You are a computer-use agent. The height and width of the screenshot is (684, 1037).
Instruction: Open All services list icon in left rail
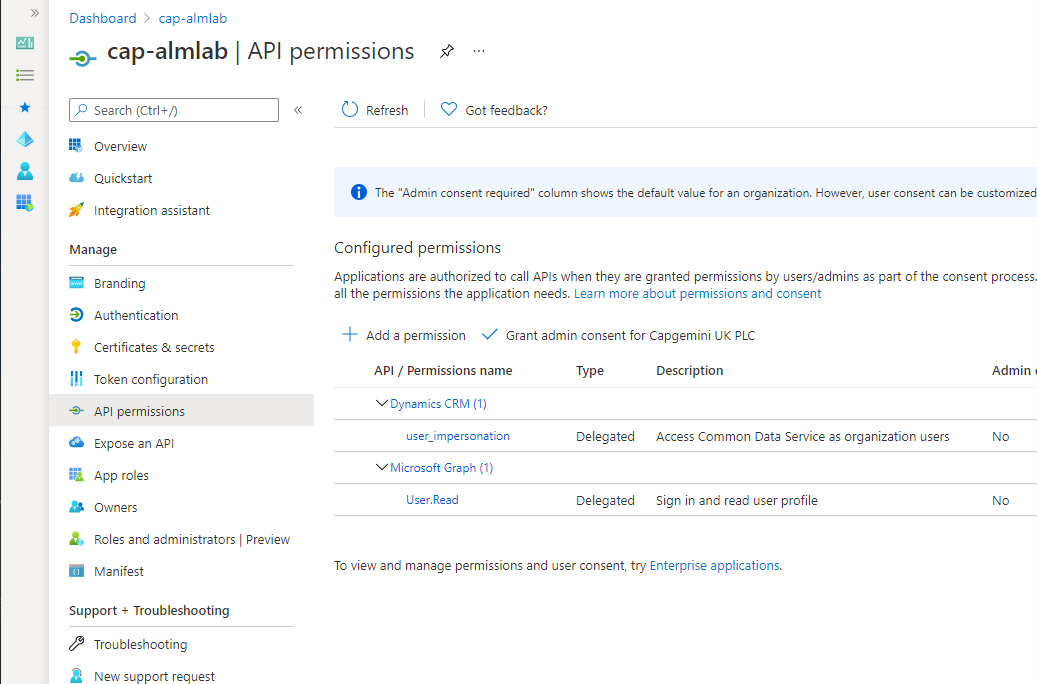click(x=25, y=75)
